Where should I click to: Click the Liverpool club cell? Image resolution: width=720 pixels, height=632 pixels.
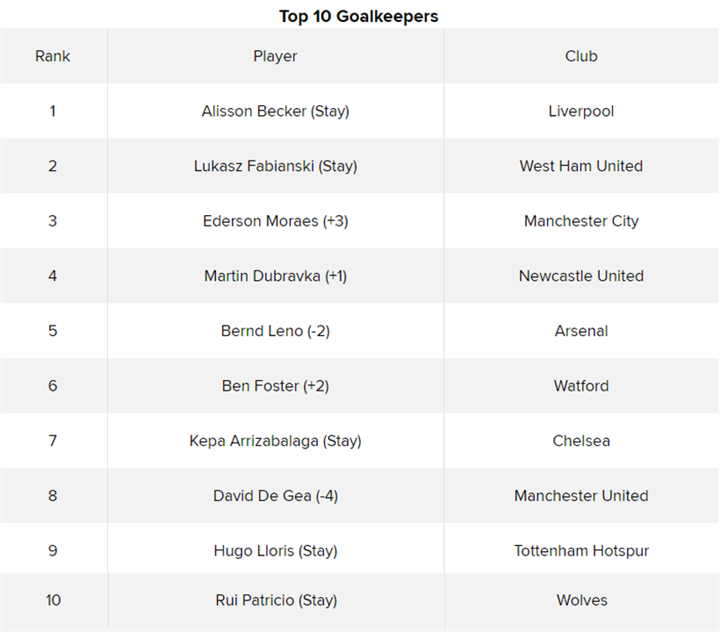pyautogui.click(x=581, y=111)
